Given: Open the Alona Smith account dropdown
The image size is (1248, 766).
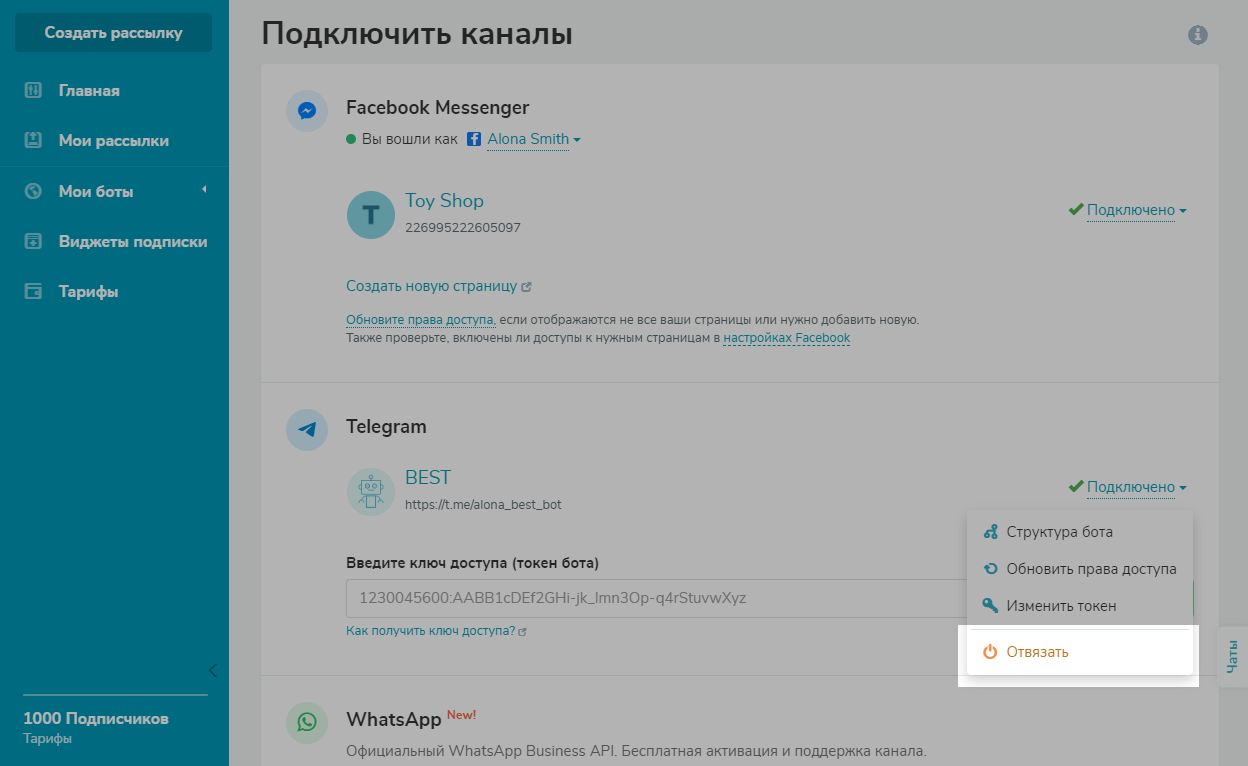Looking at the screenshot, I should click(x=533, y=139).
